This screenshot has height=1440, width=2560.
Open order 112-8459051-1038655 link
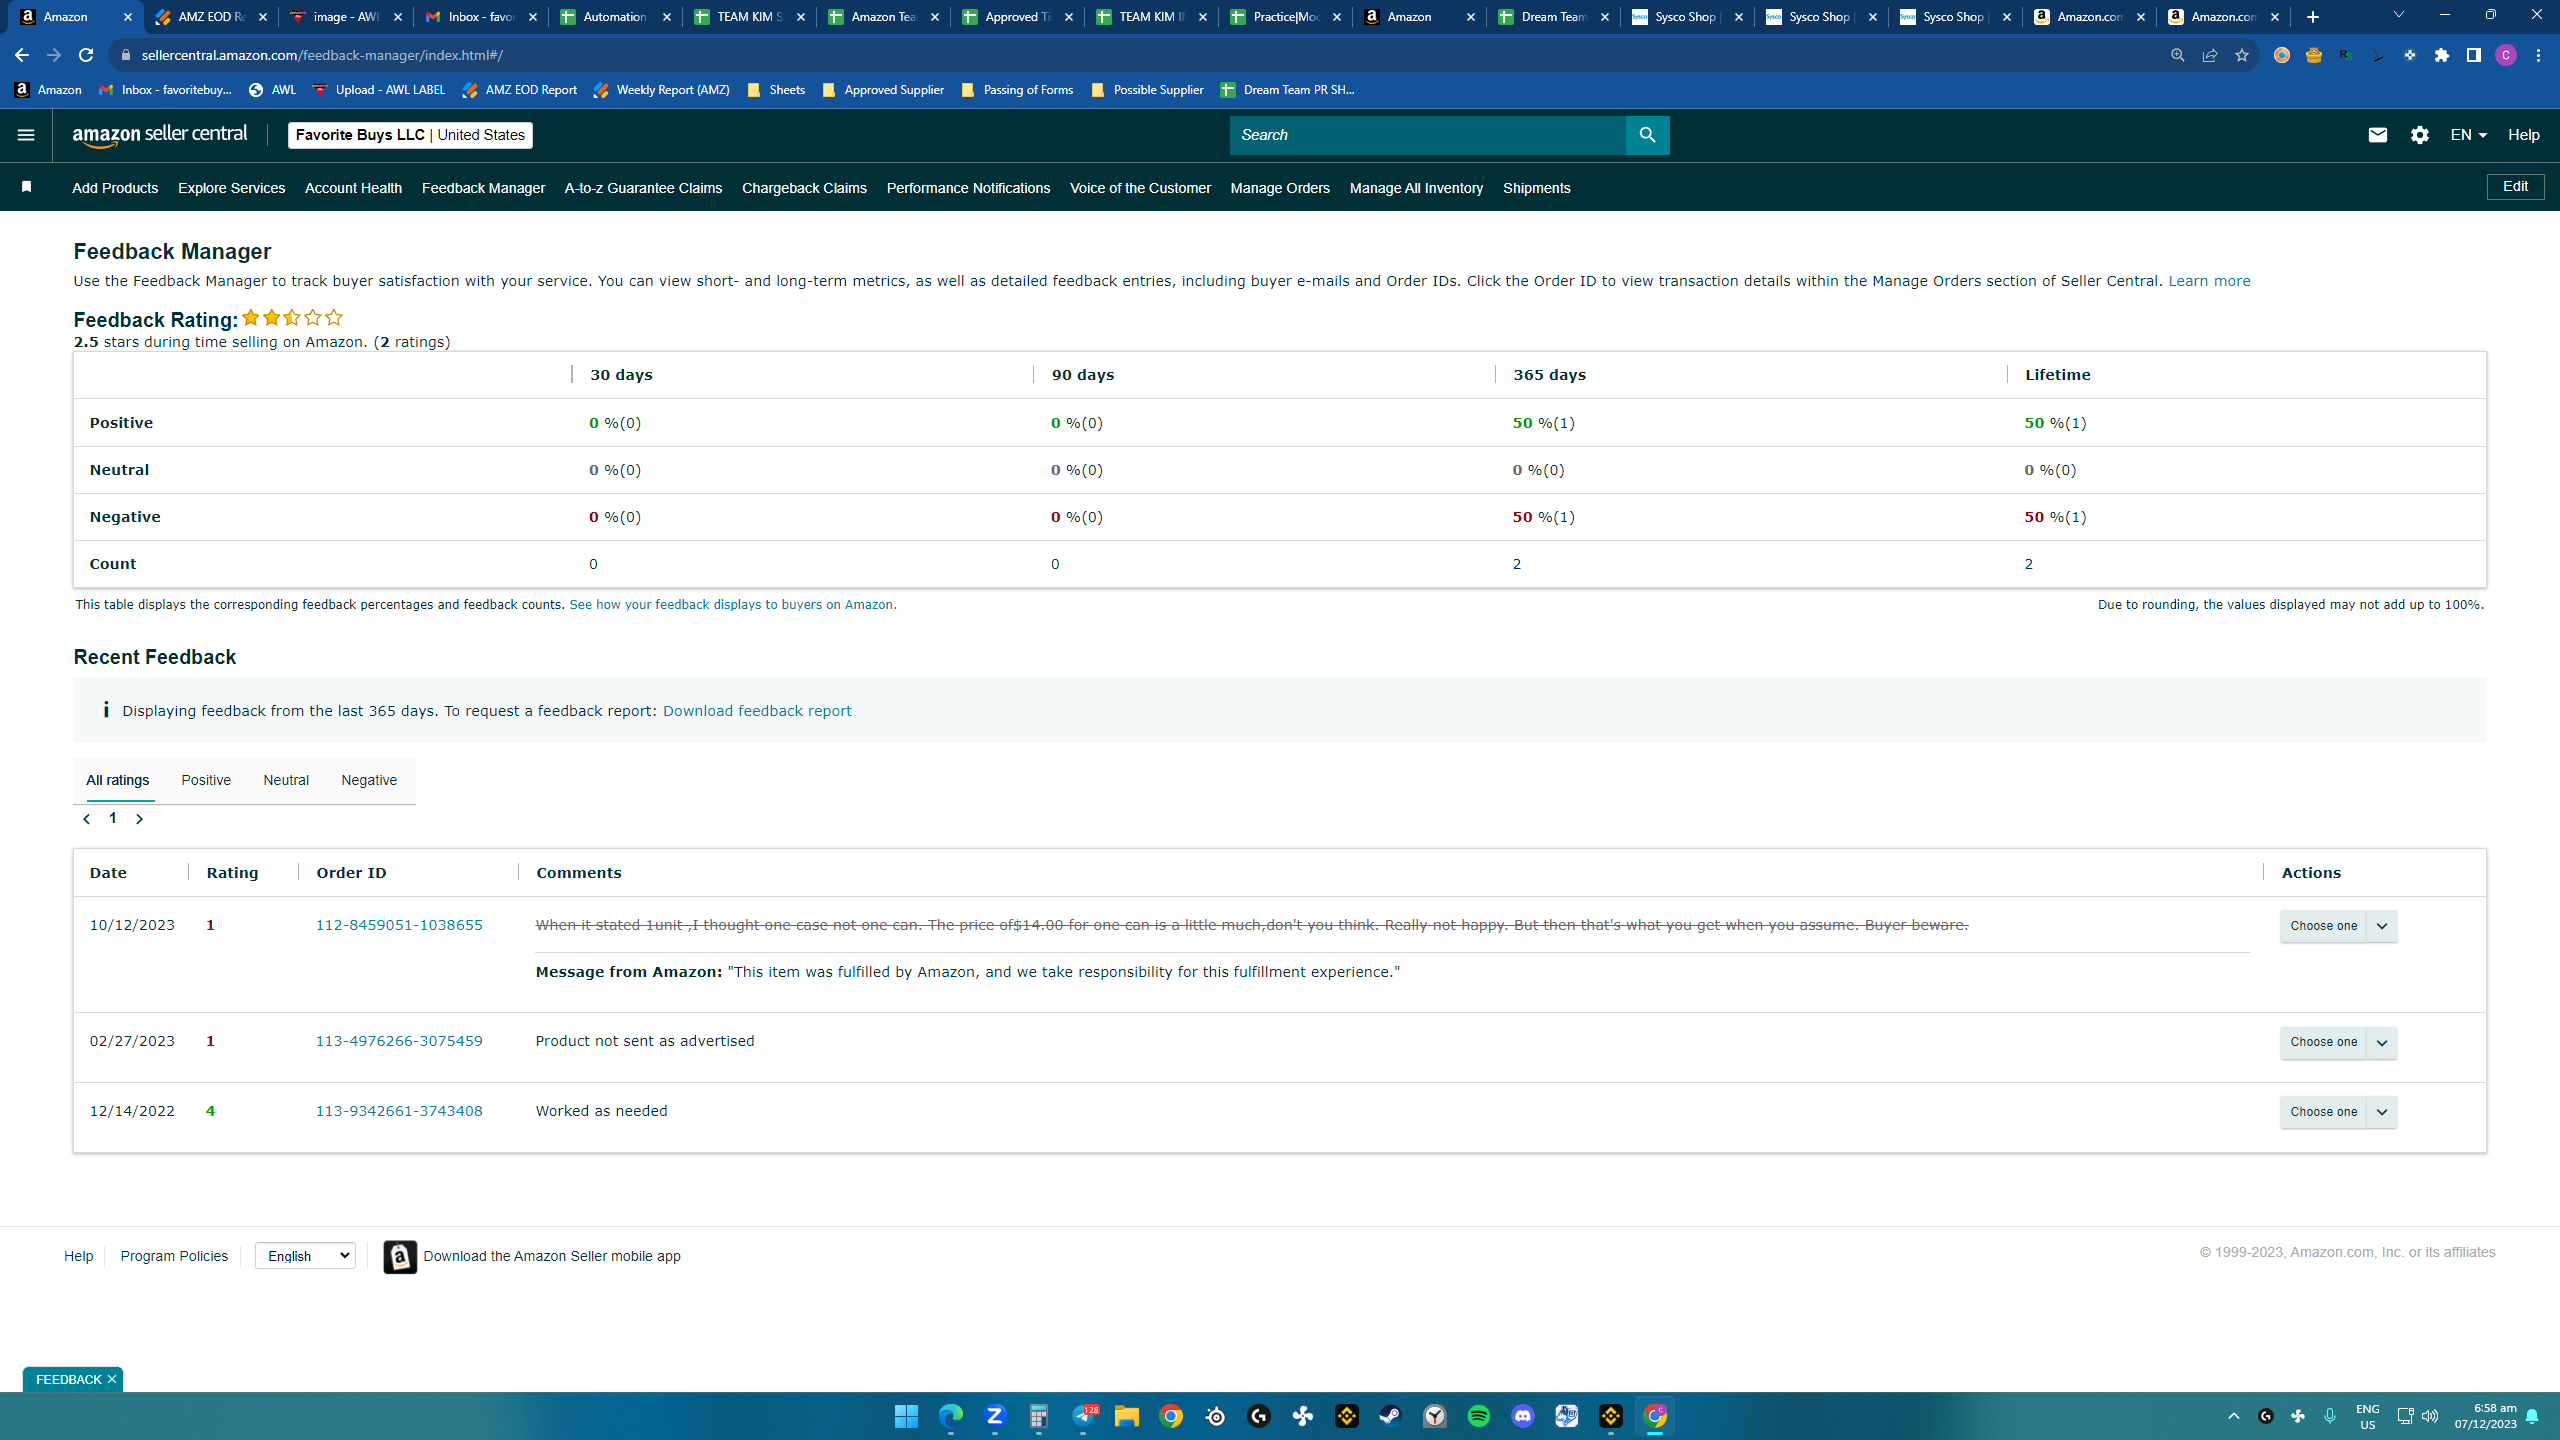point(399,925)
